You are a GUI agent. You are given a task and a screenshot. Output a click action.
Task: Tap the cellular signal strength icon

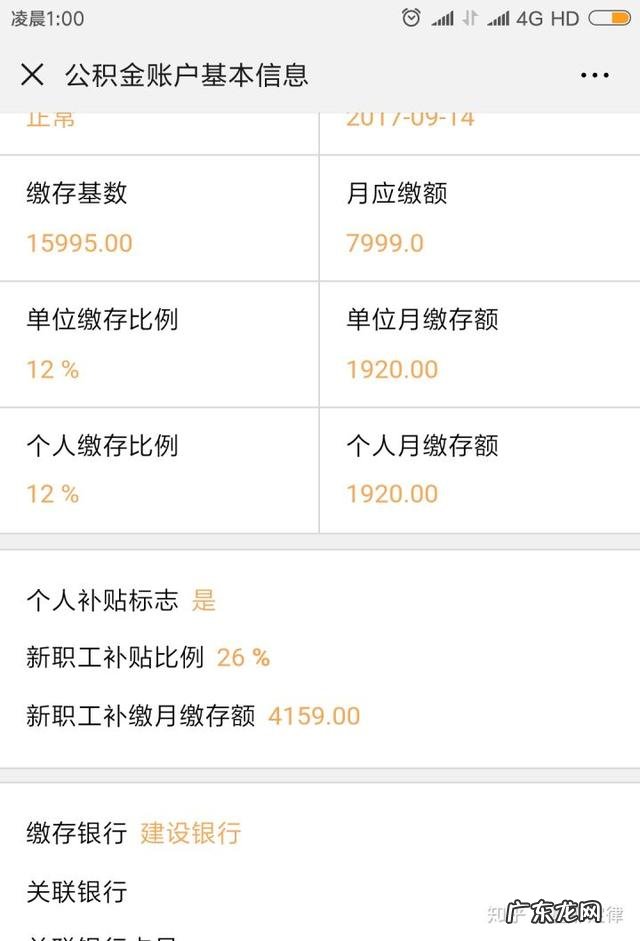coord(441,16)
